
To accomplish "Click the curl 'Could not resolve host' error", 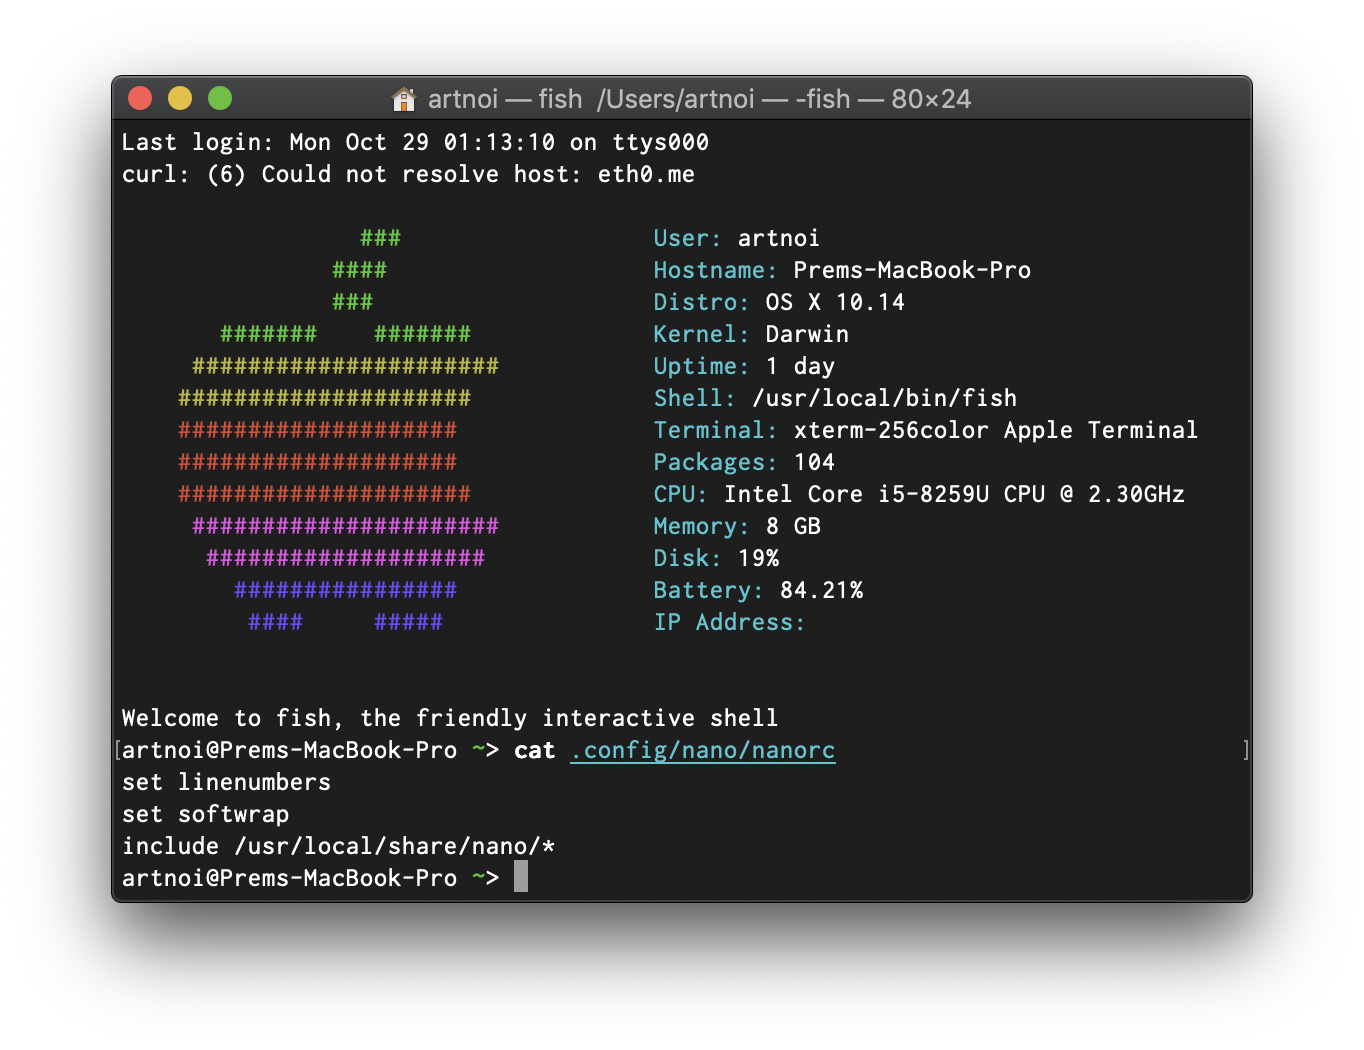I will click(408, 174).
